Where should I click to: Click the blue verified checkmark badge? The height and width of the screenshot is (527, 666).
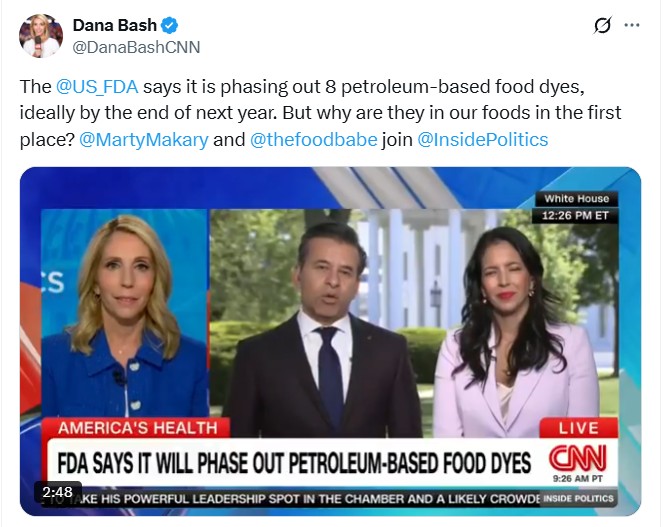(170, 25)
